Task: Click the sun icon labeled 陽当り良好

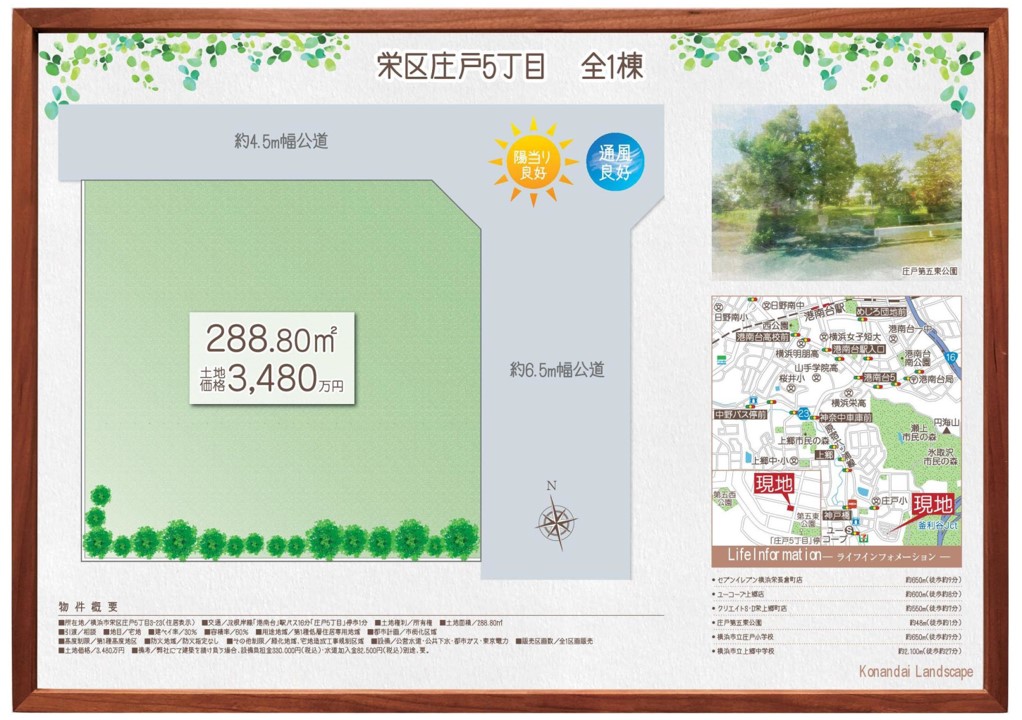Action: (x=533, y=161)
